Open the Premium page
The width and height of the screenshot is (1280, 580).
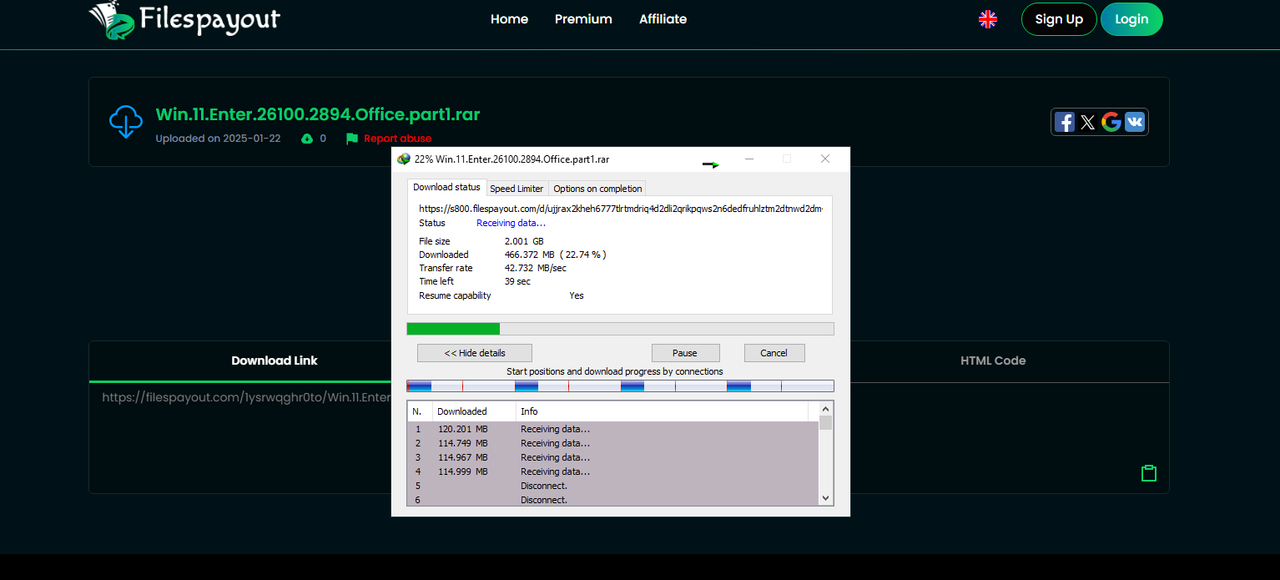tap(583, 19)
